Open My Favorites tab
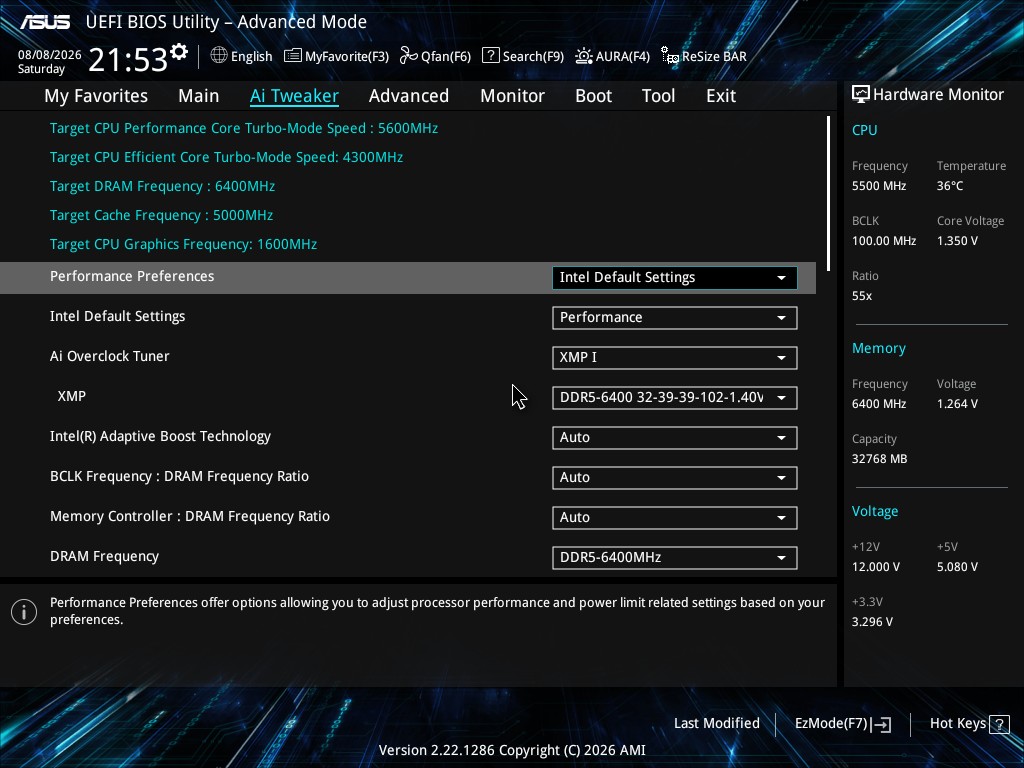 click(96, 96)
